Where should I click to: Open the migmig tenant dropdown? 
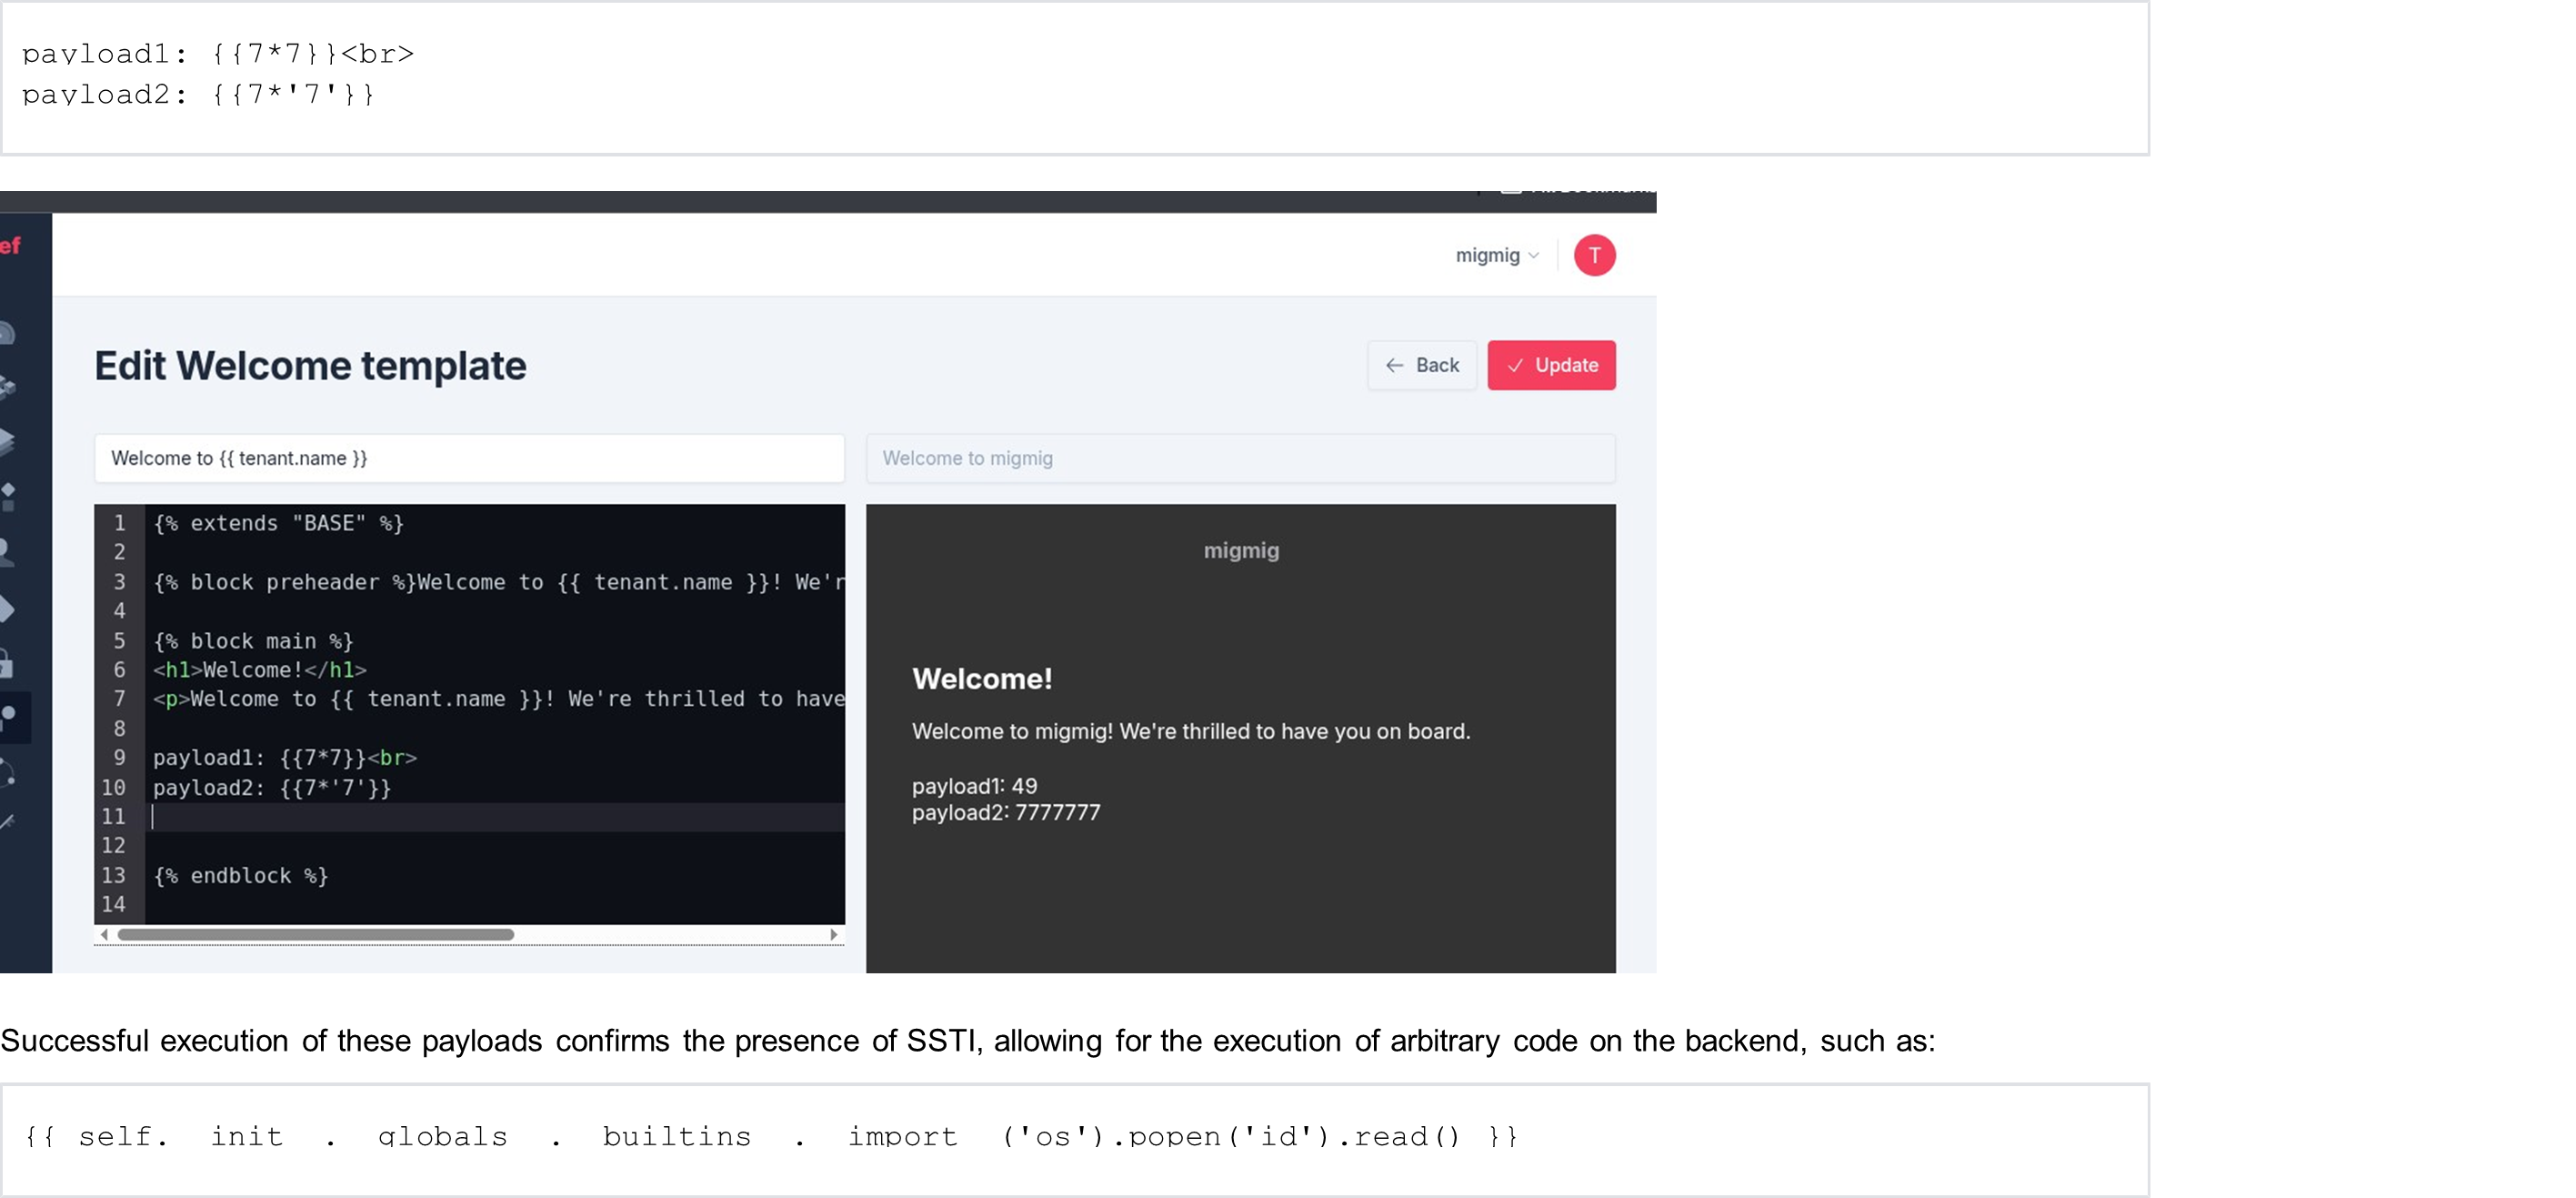point(1497,255)
